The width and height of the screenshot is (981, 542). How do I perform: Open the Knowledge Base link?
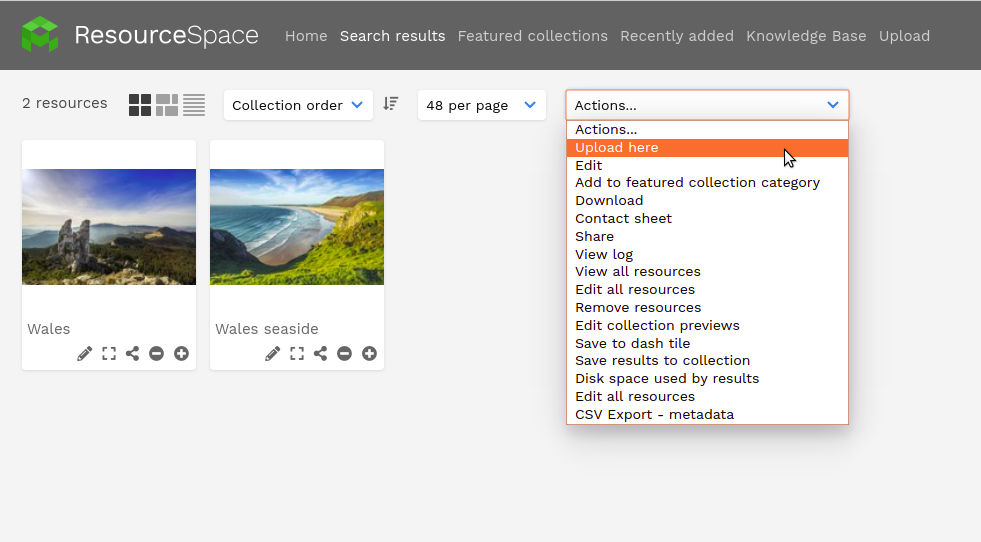click(806, 36)
